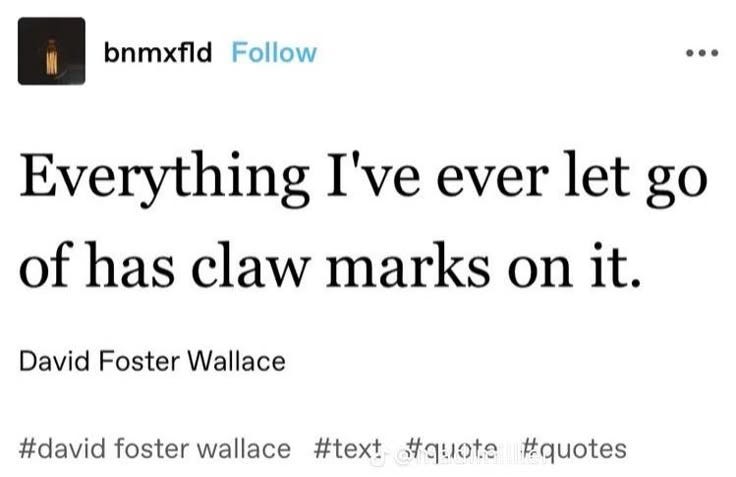The width and height of the screenshot is (736, 477).
Task: Click "on it." ending the quote
Action: click(574, 266)
